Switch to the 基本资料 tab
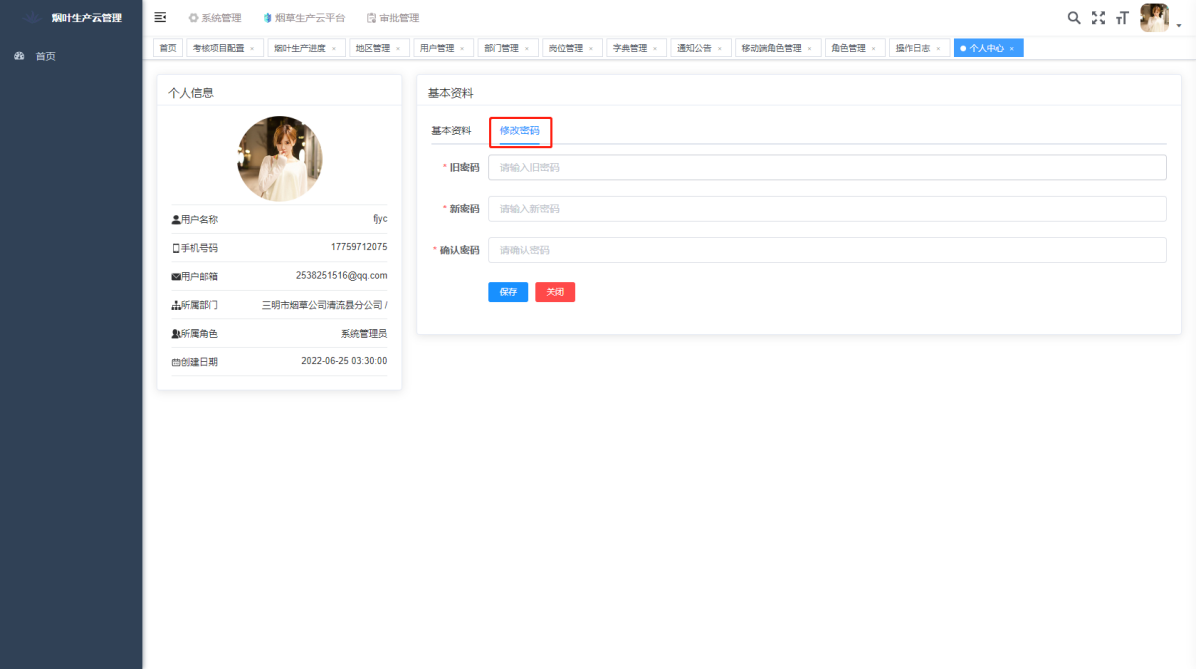Screen dimensions: 1196x669 [451, 131]
